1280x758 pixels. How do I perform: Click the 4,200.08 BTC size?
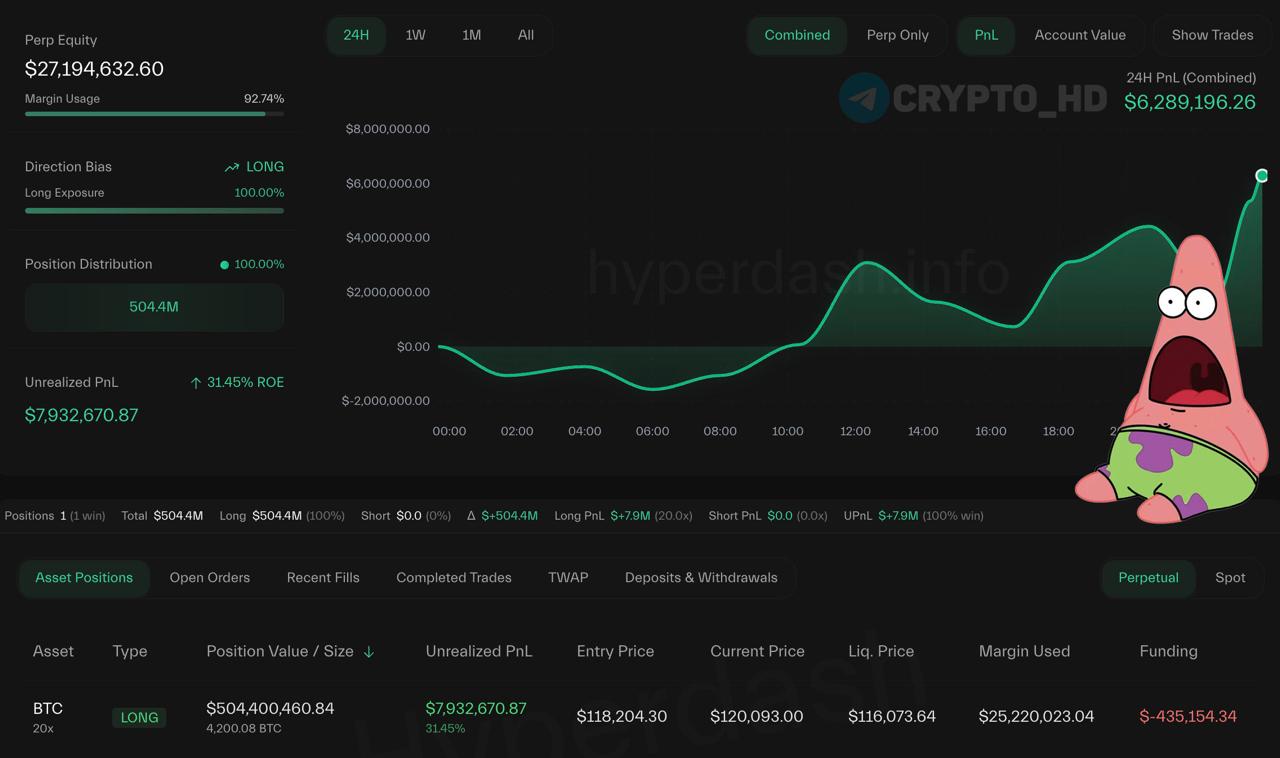[x=243, y=728]
